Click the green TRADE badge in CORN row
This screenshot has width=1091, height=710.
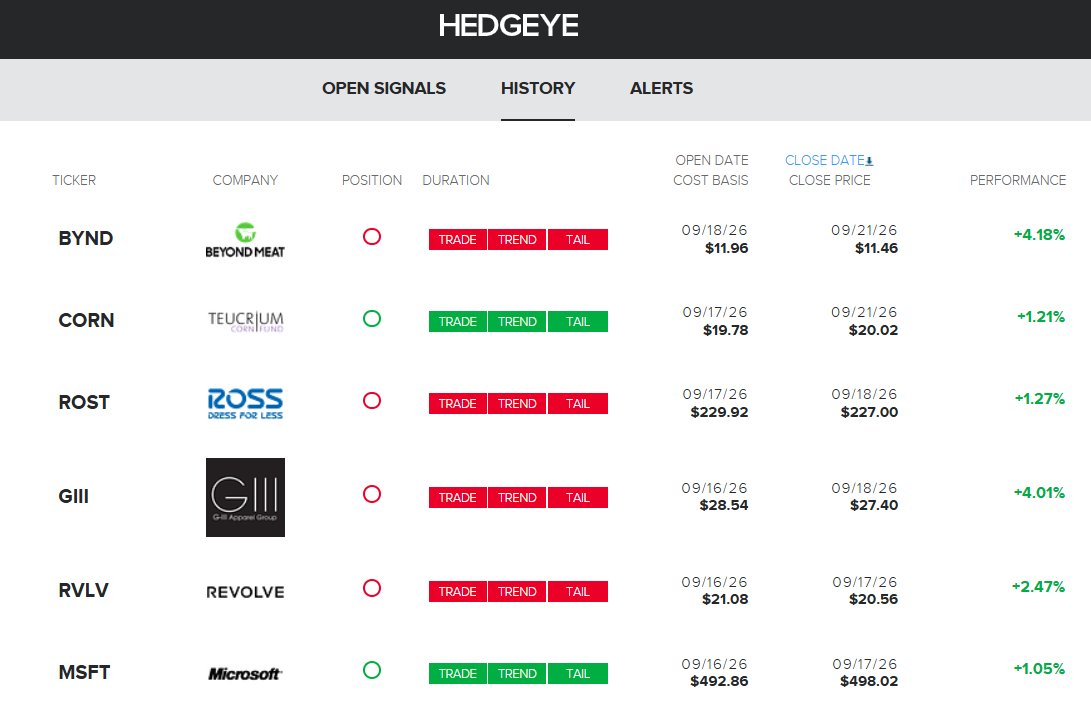point(457,322)
